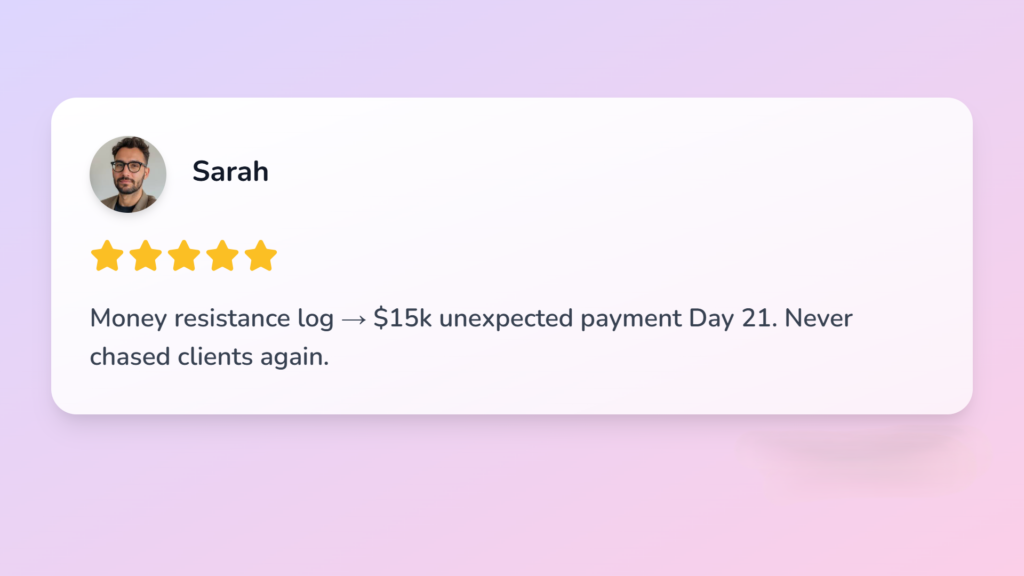Choose the fourth rating star
1024x576 pixels.
[222, 256]
